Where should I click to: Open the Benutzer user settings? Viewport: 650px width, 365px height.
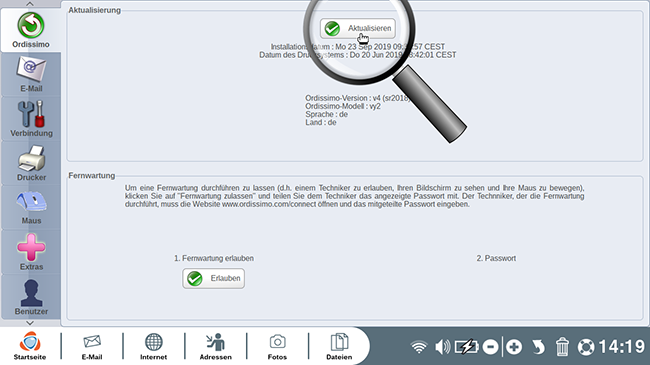pyautogui.click(x=31, y=297)
